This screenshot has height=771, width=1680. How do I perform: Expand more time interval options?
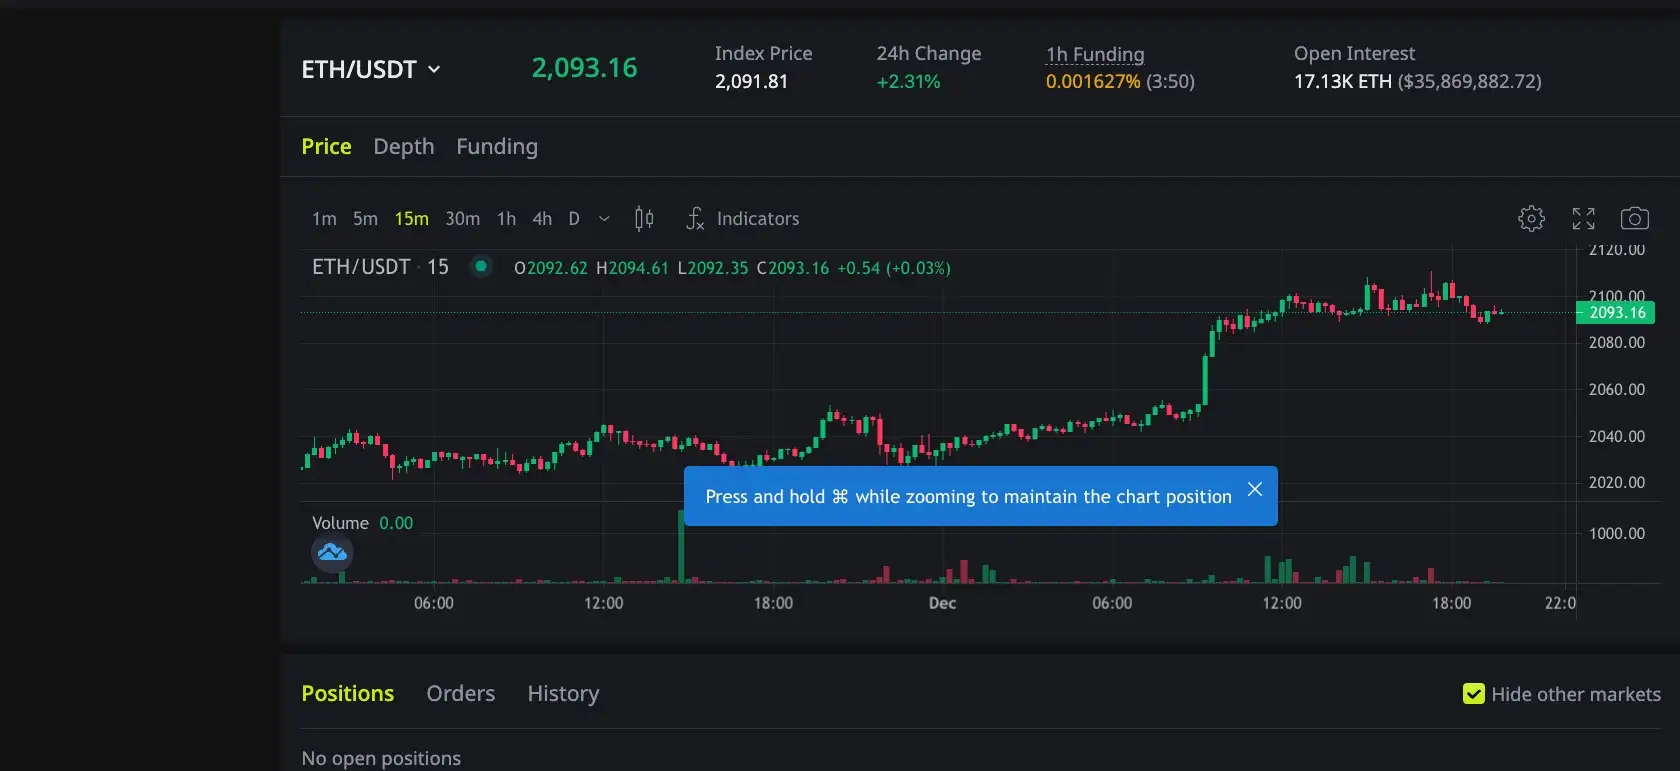coord(604,219)
